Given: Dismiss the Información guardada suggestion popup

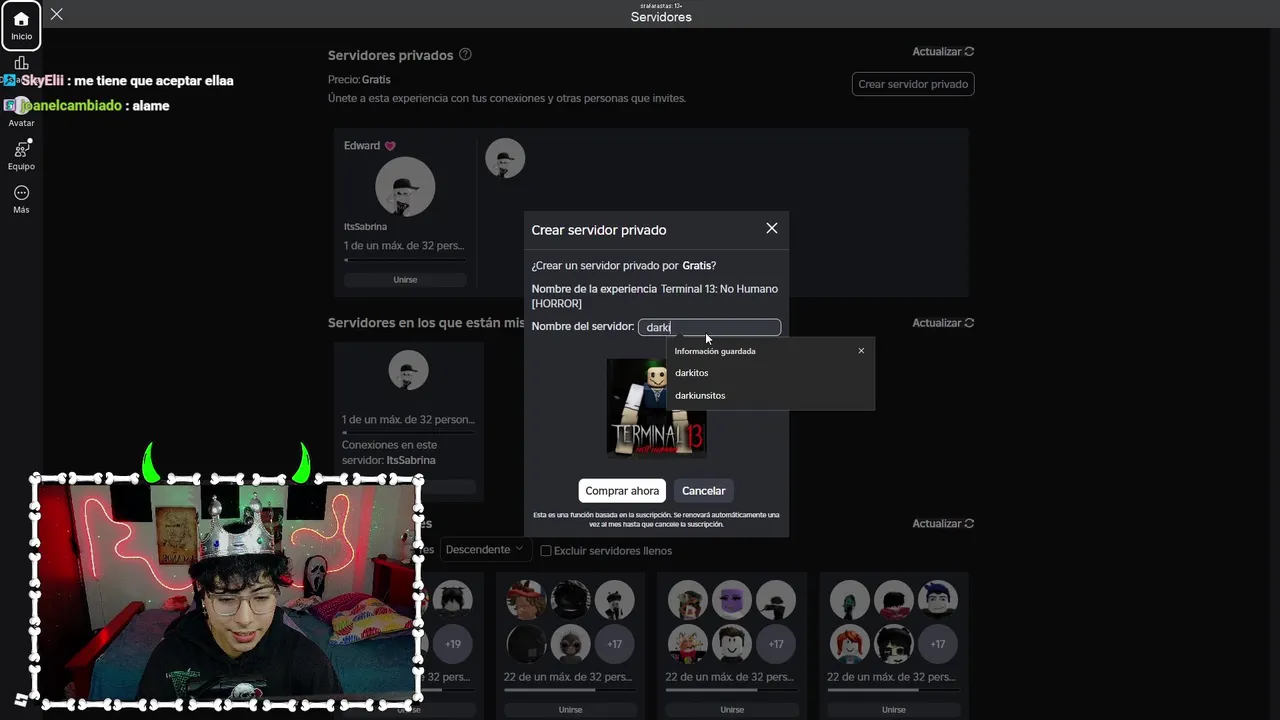Looking at the screenshot, I should click(861, 351).
